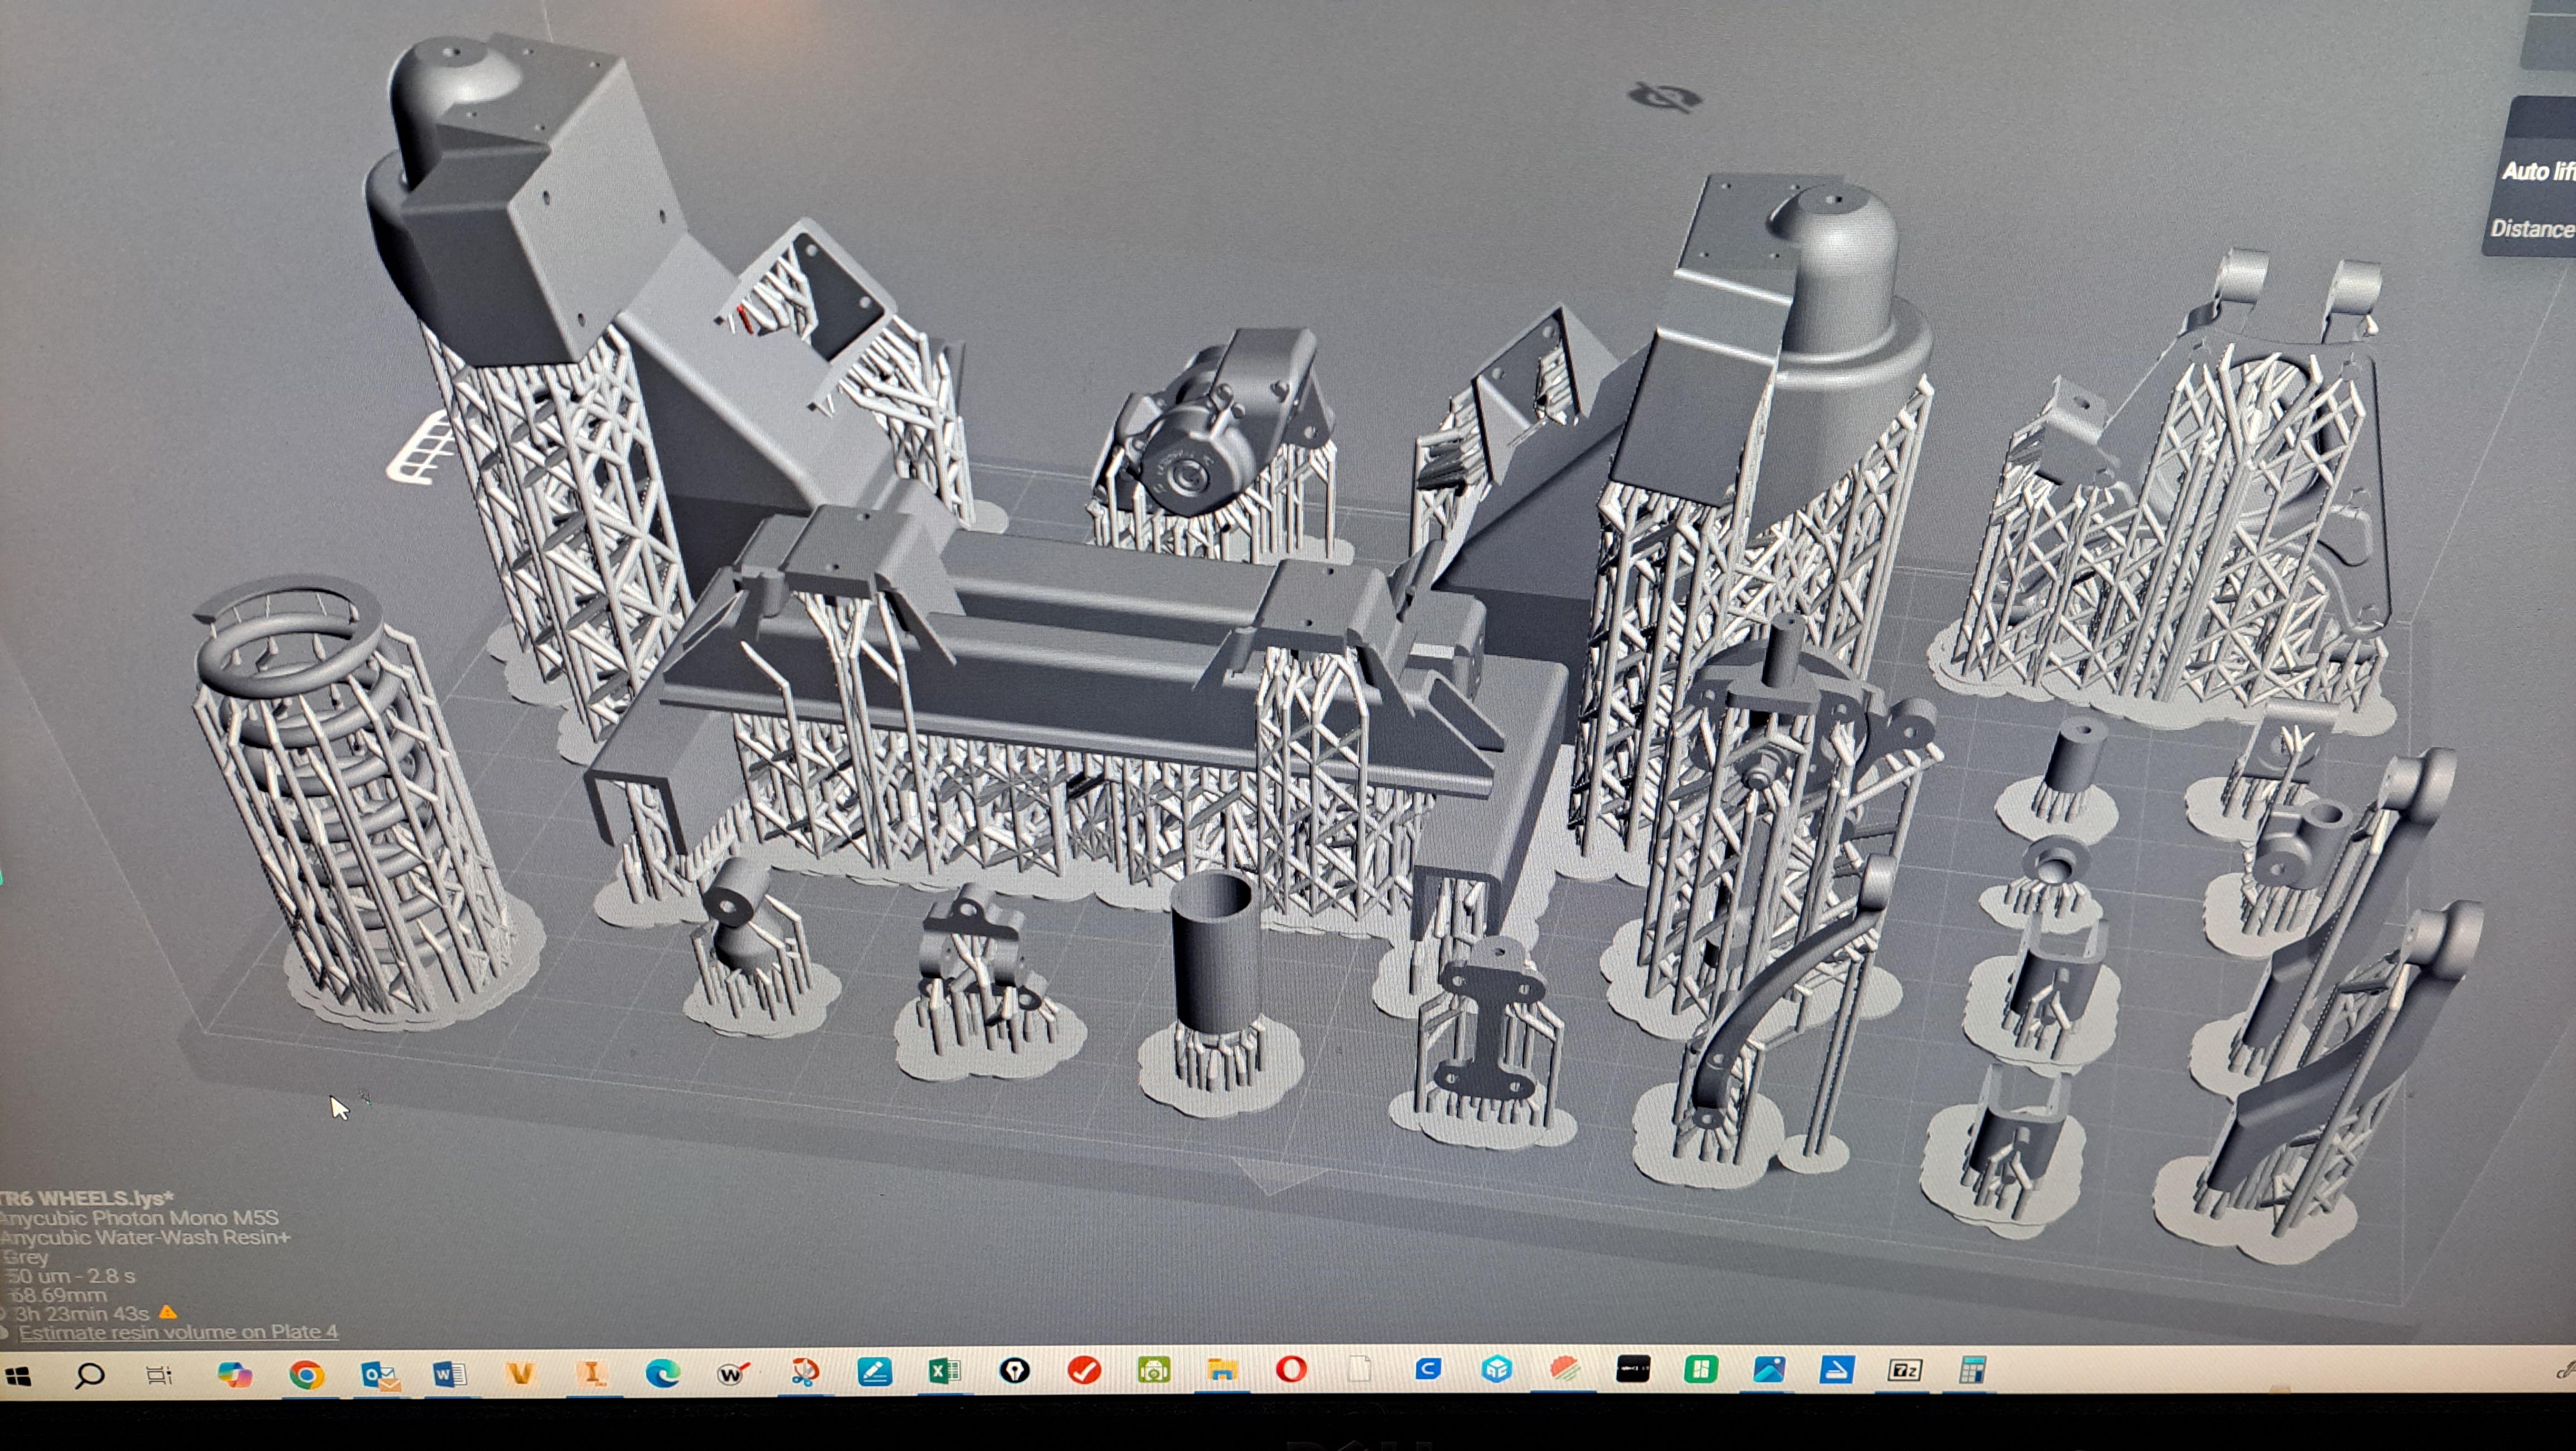Open Estimate resin volume on Plate 4 link
The image size is (2576, 1451).
(178, 1332)
